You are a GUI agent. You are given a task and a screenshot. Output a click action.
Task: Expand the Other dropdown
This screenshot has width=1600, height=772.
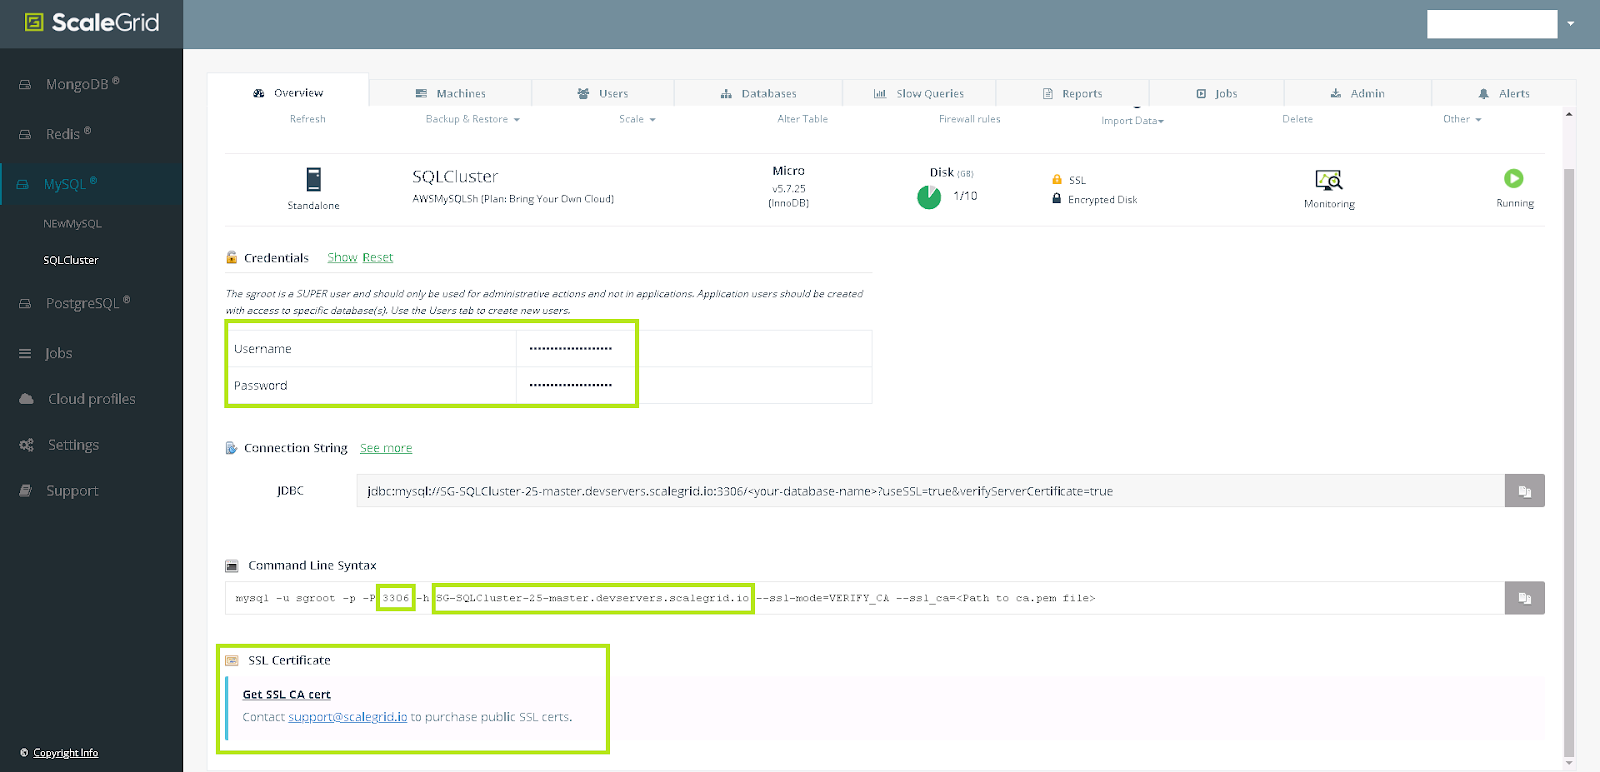(1462, 119)
